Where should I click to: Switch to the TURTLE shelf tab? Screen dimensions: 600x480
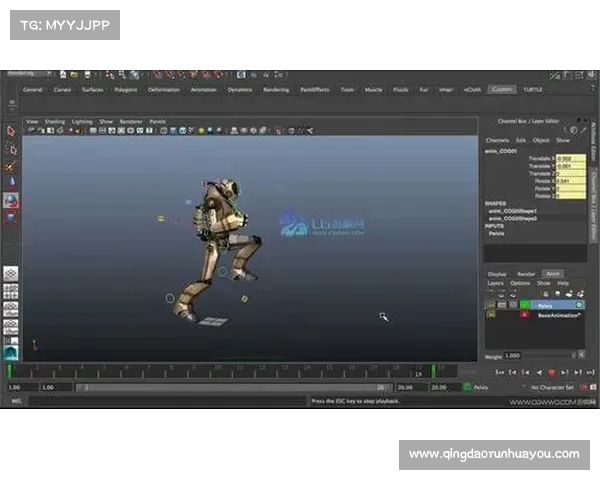click(532, 90)
